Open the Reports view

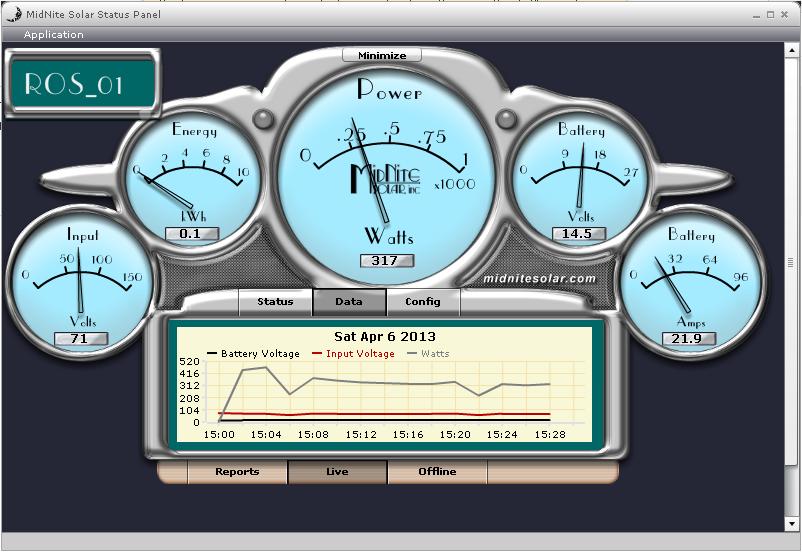[x=237, y=472]
